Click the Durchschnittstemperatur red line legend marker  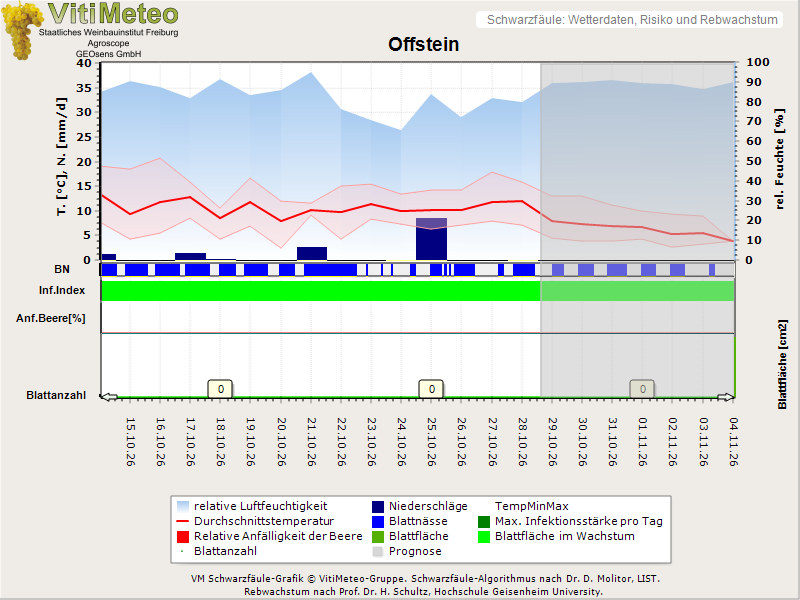point(183,521)
